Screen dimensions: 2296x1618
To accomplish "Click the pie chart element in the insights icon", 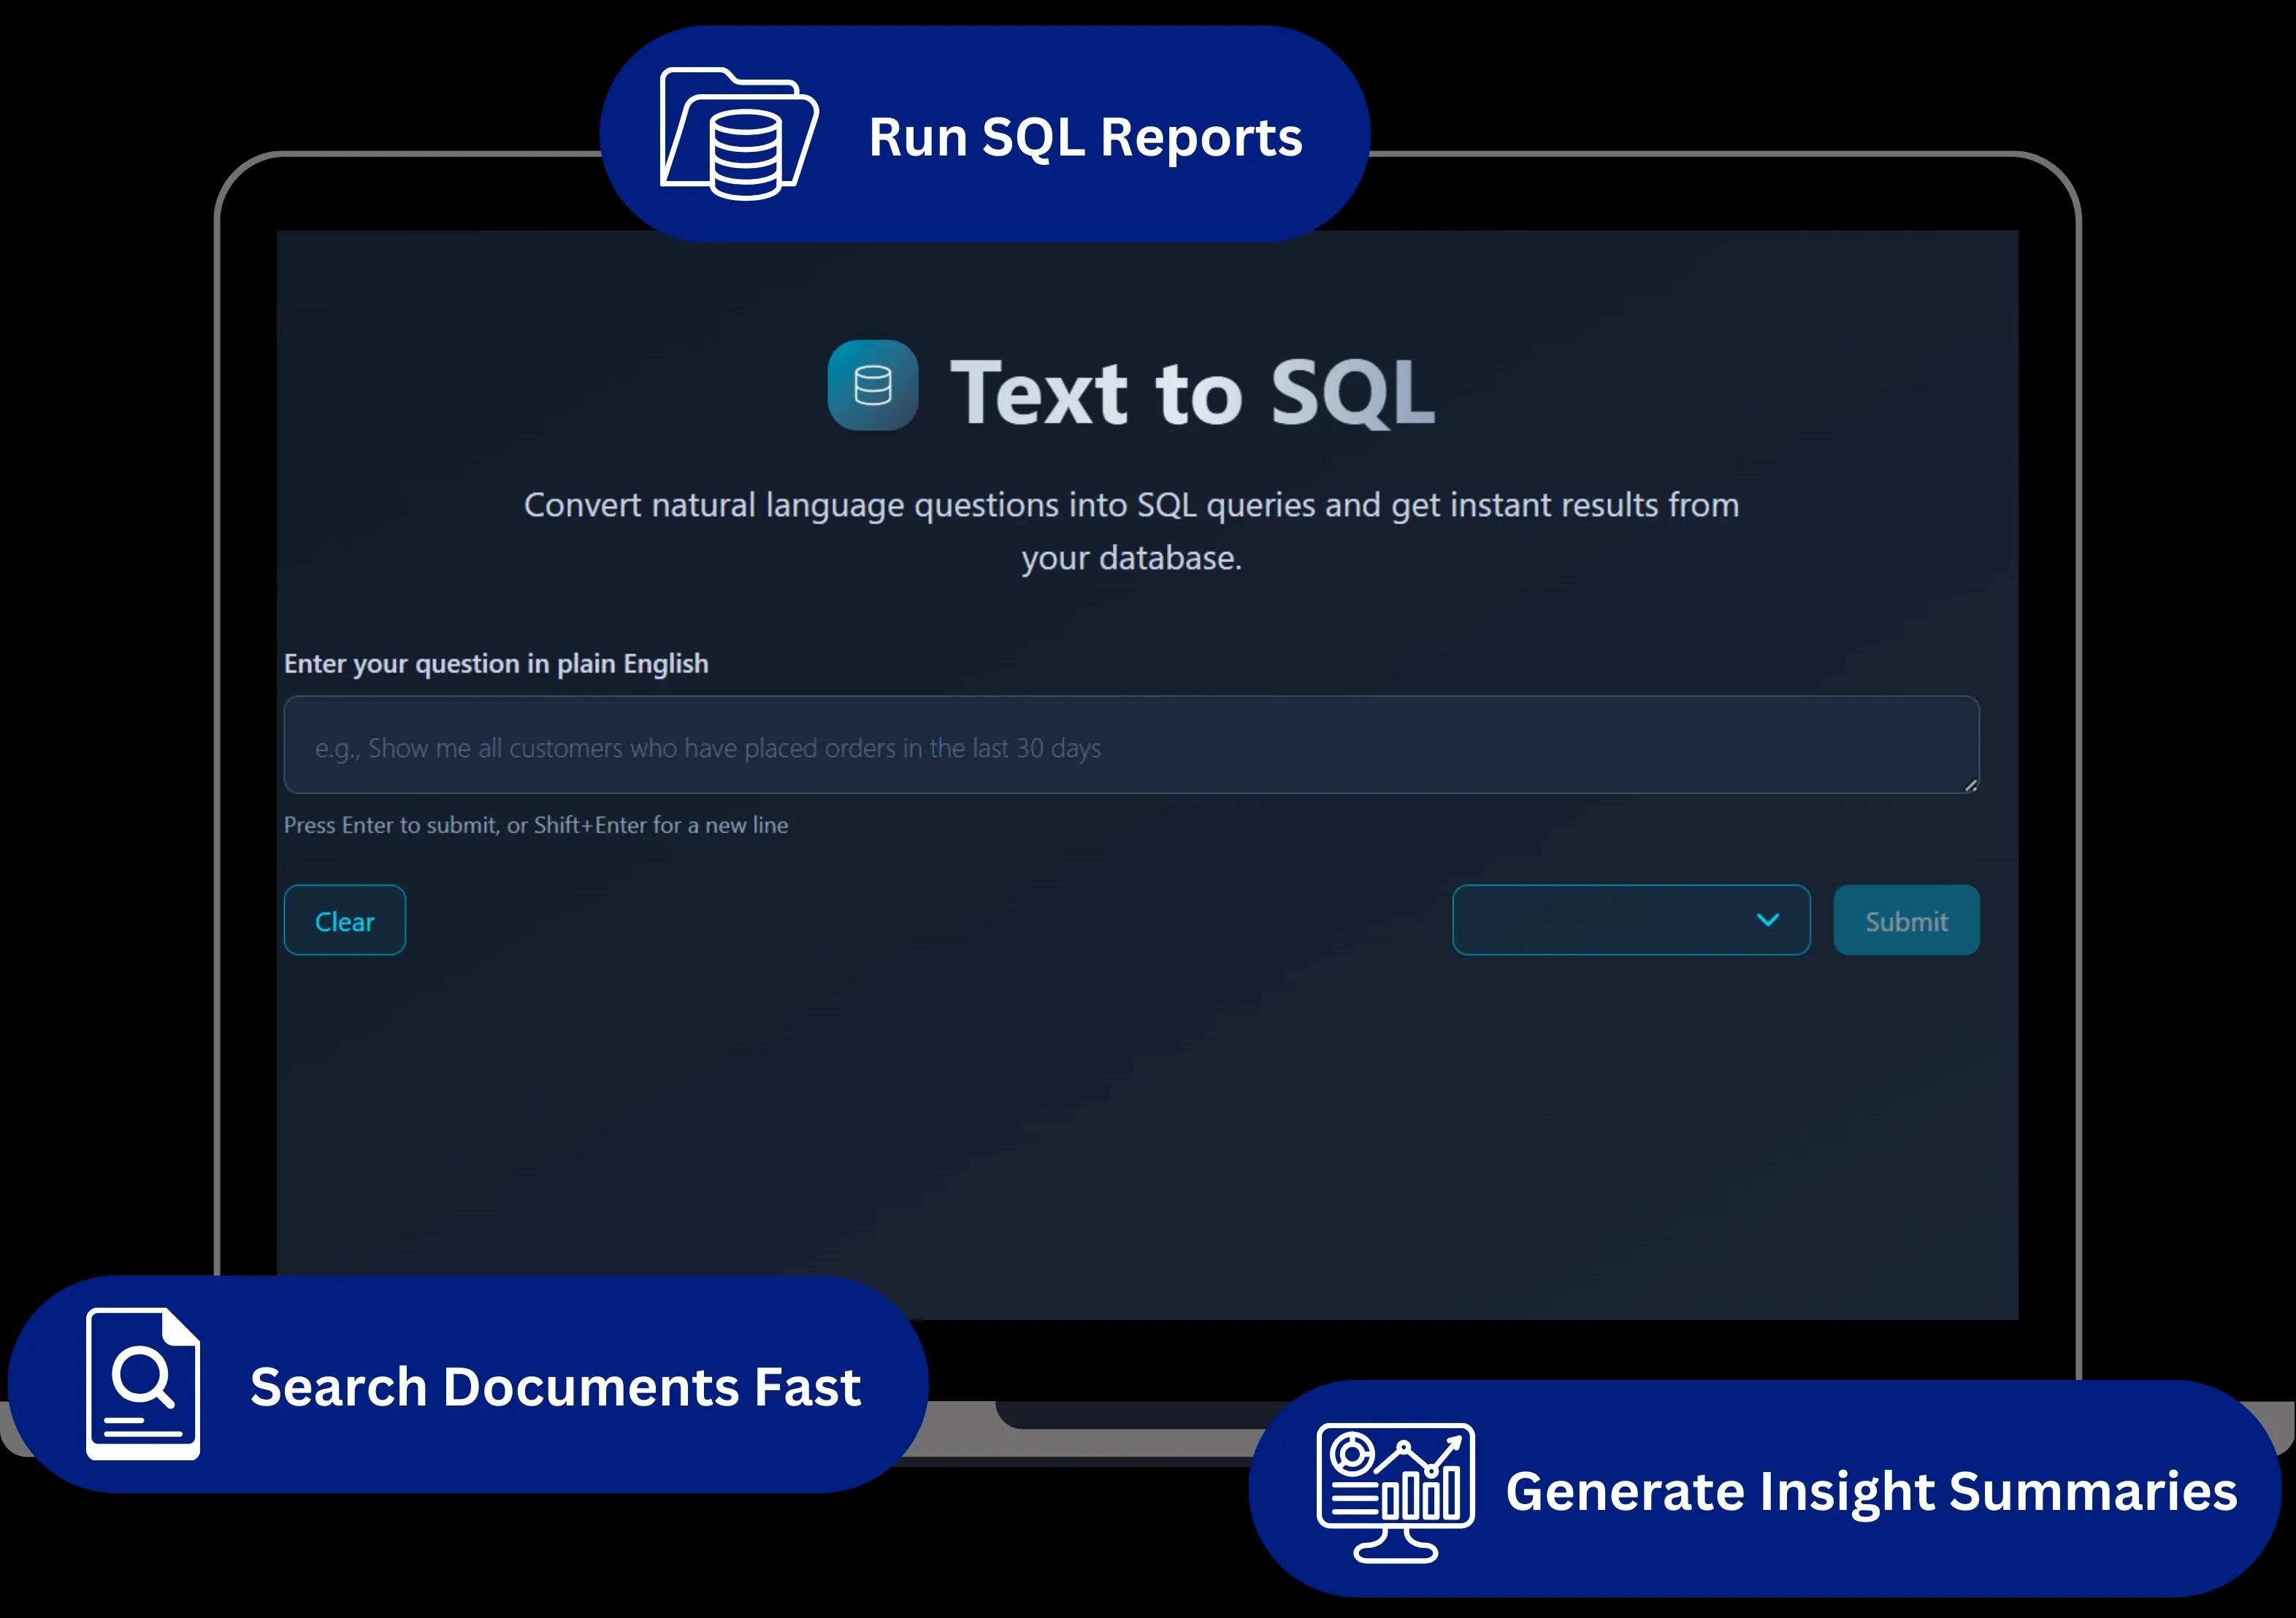I will click(1352, 1454).
